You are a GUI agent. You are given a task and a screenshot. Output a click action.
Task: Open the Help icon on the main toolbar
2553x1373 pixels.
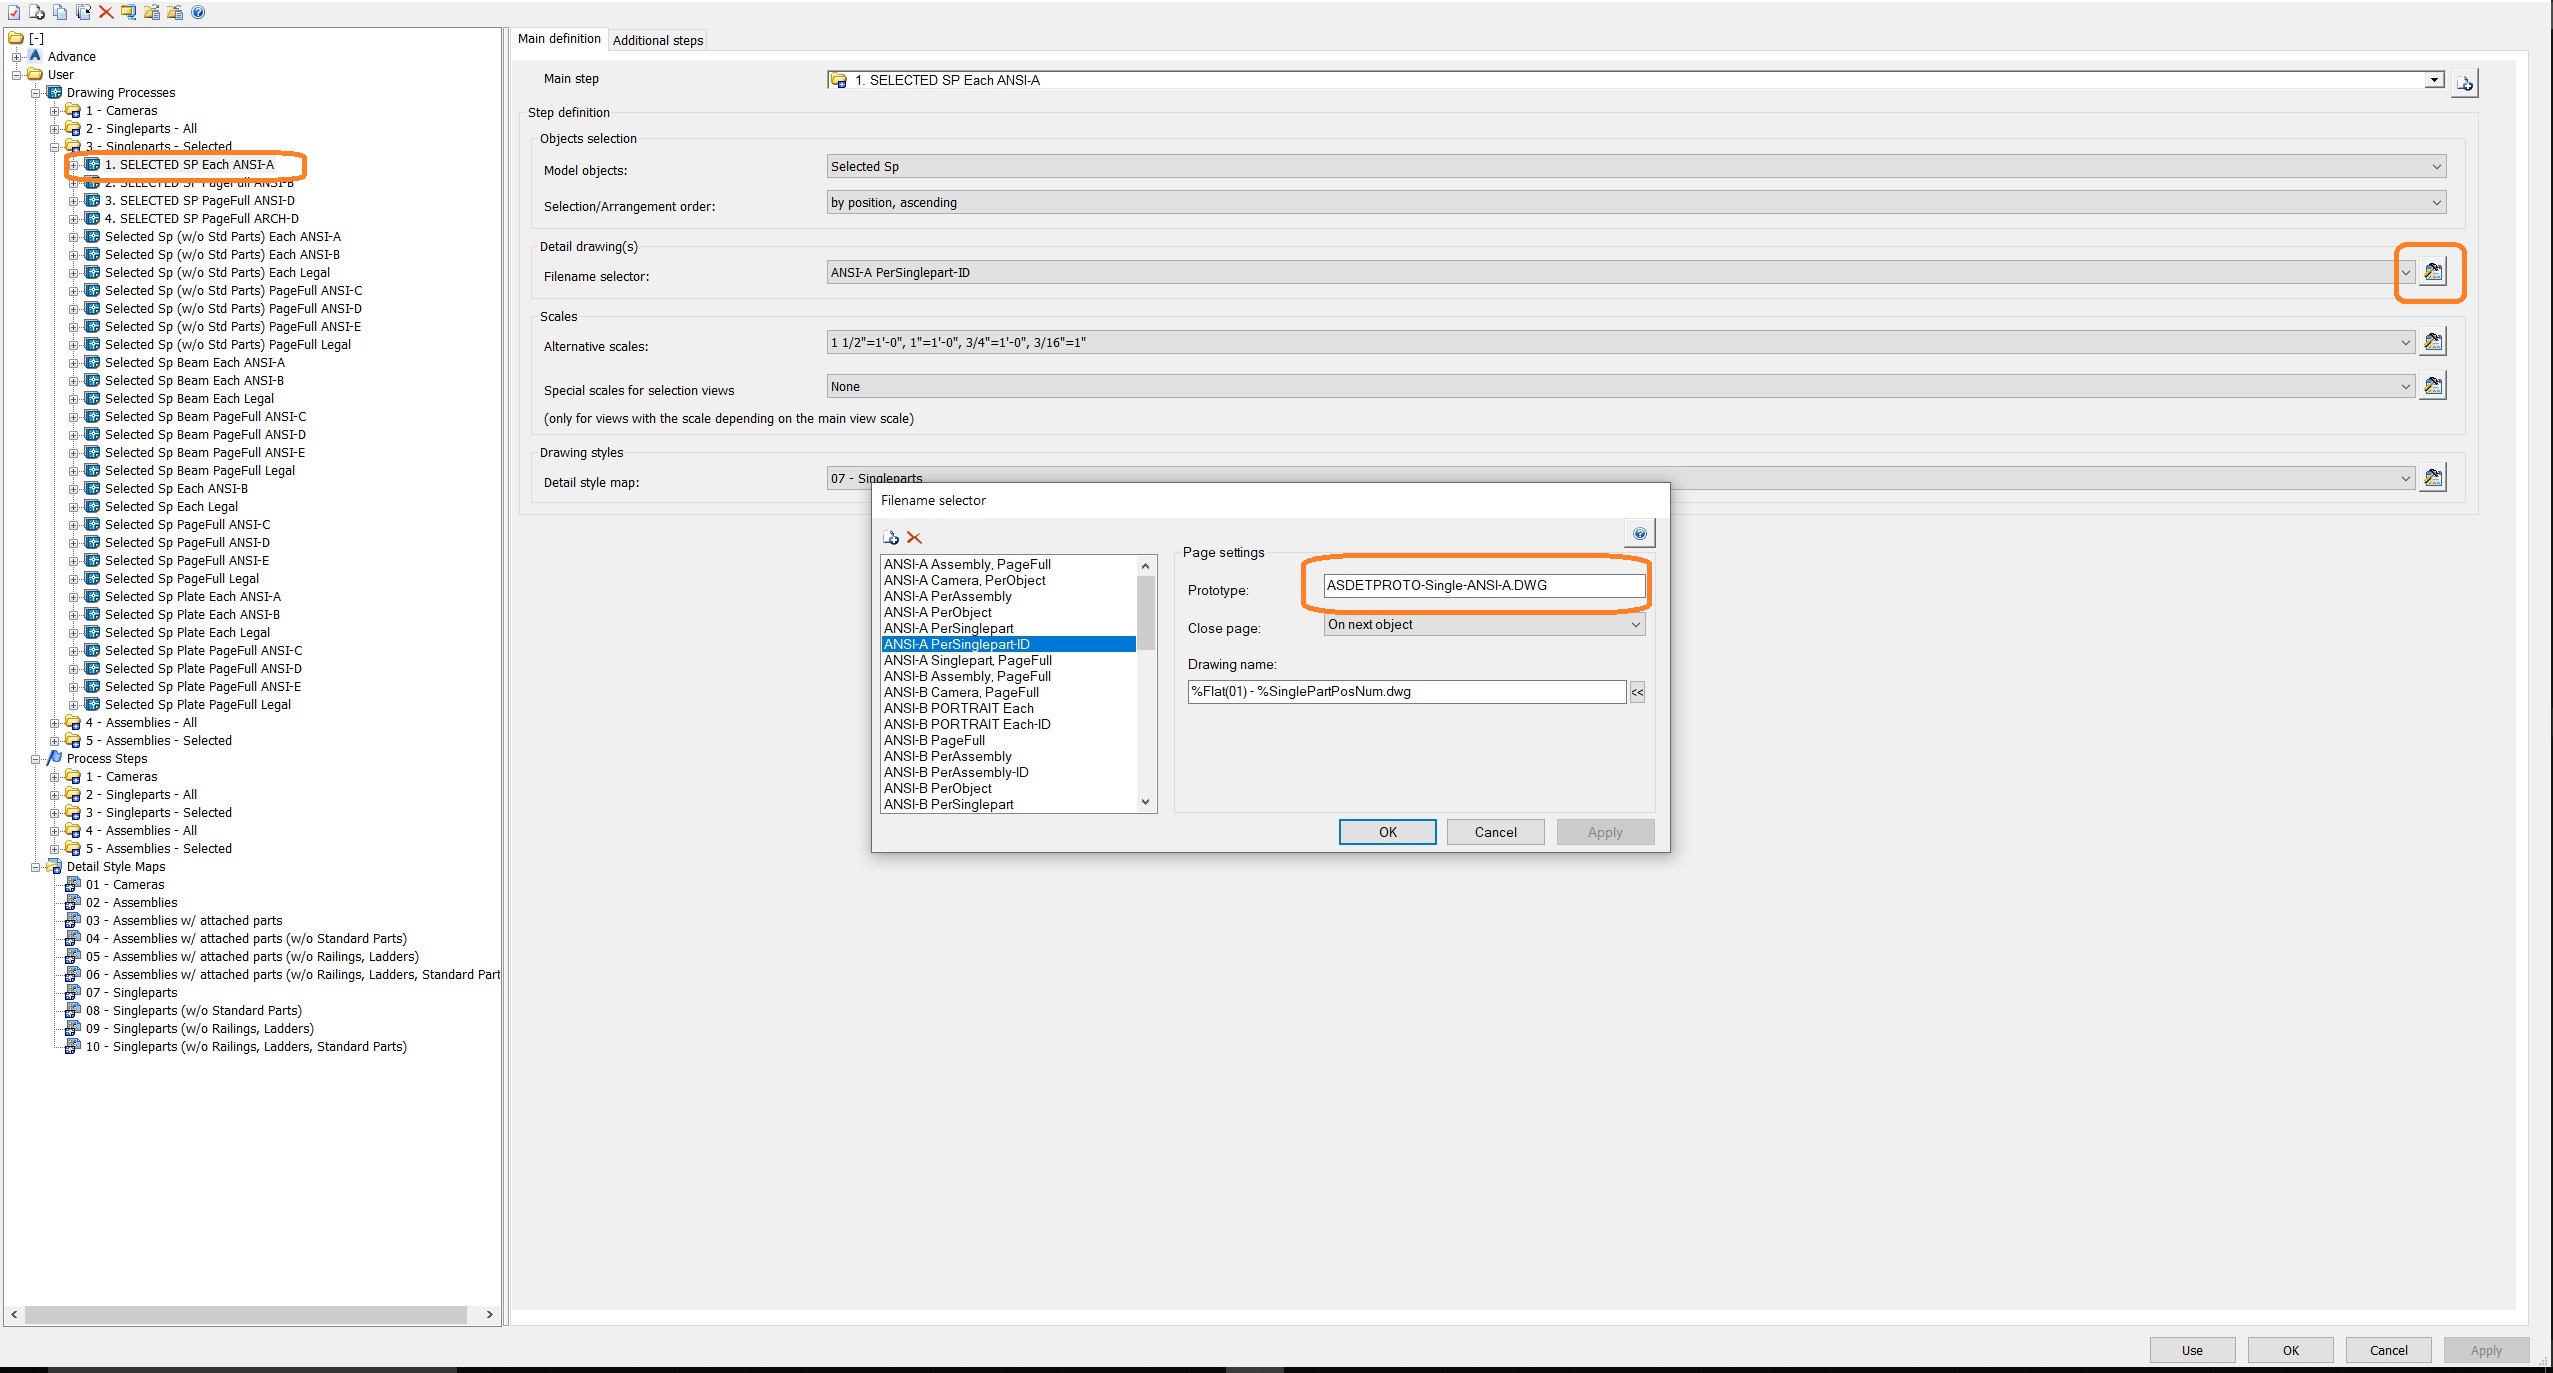click(199, 12)
